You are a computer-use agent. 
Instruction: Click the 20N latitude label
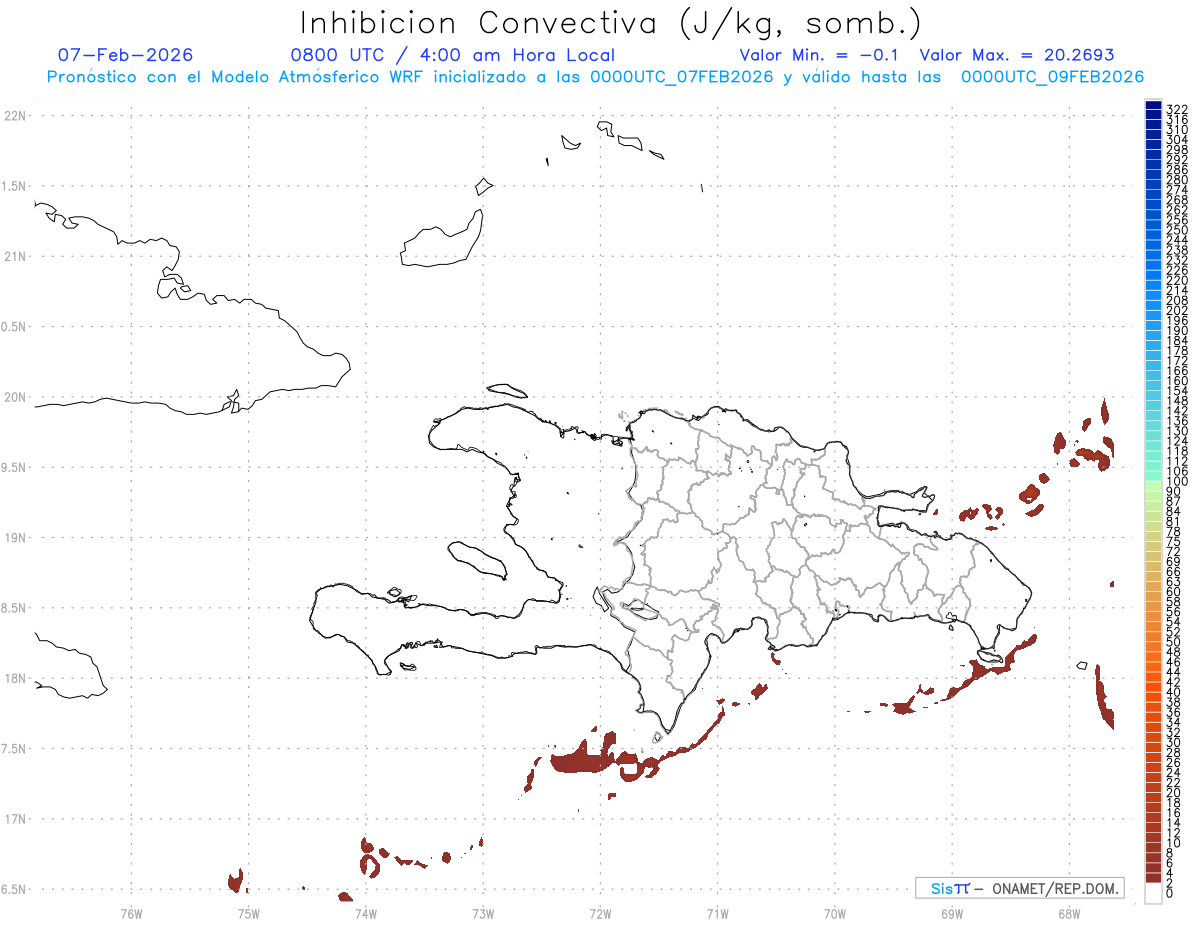(x=14, y=397)
